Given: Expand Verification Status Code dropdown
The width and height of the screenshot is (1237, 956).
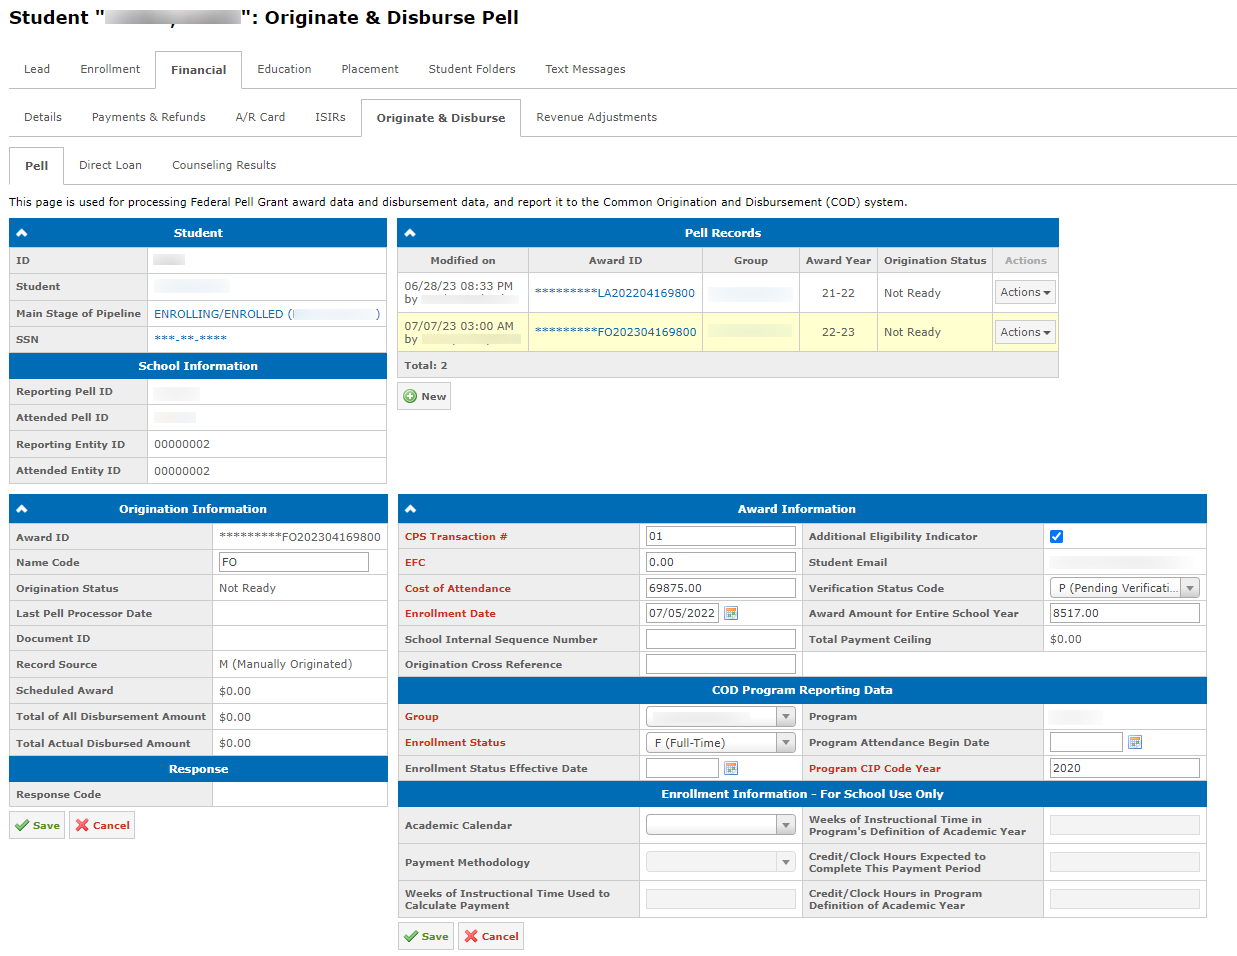Looking at the screenshot, I should point(1124,588).
